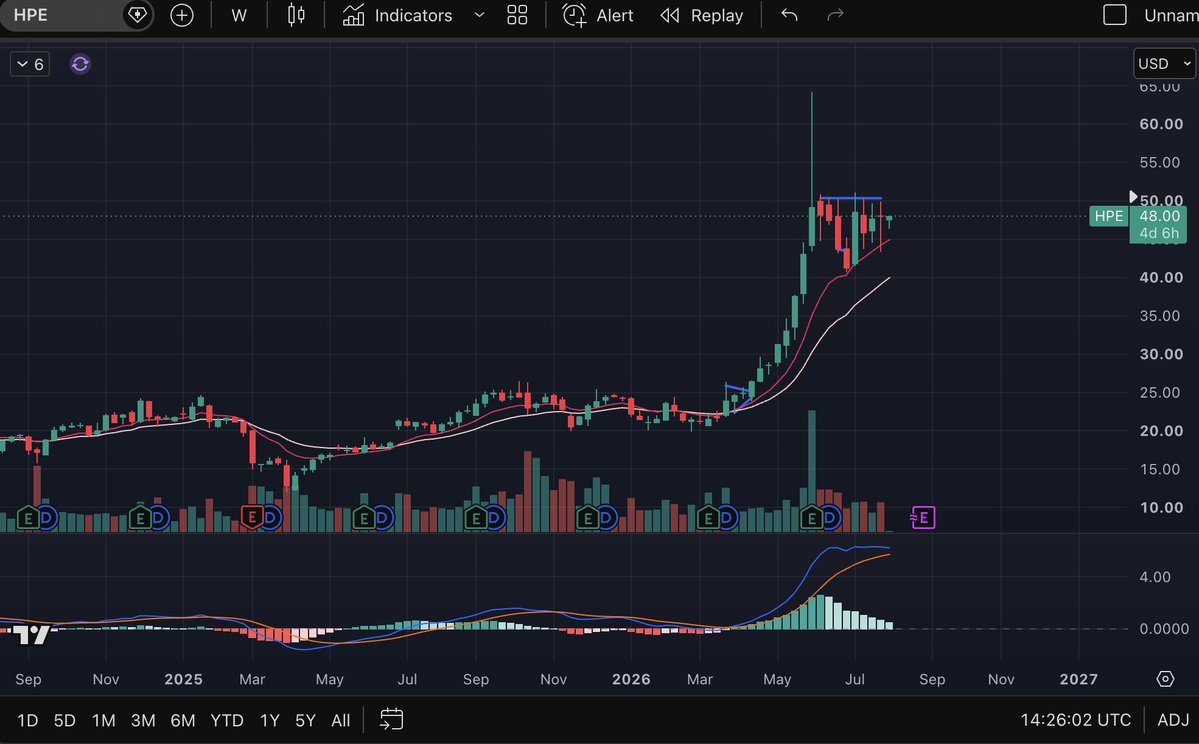
Task: Switch to the 5Y time range
Action: pos(305,720)
